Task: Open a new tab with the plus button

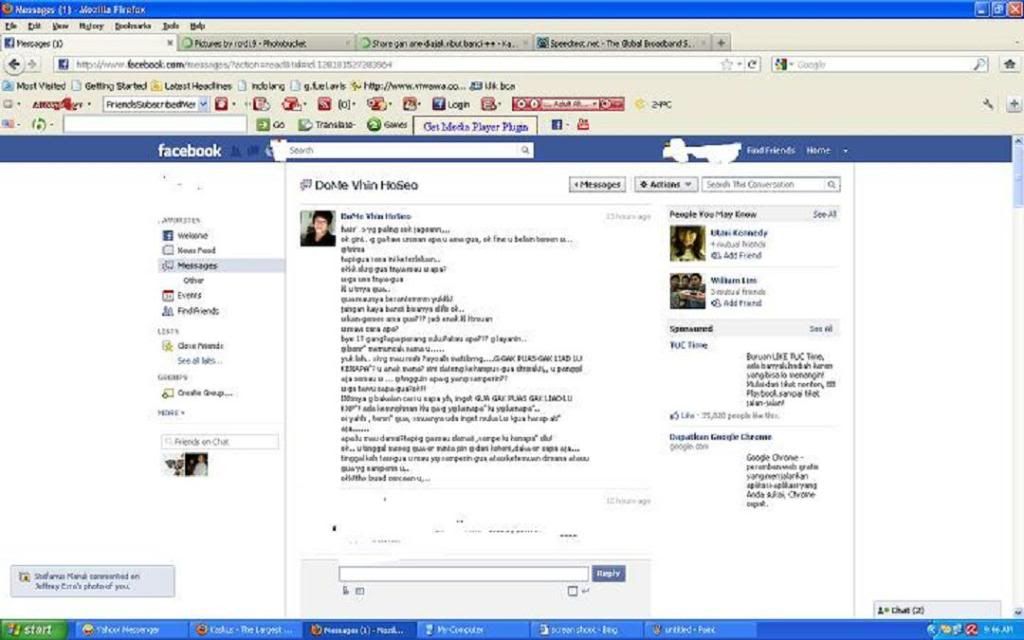Action: point(721,43)
